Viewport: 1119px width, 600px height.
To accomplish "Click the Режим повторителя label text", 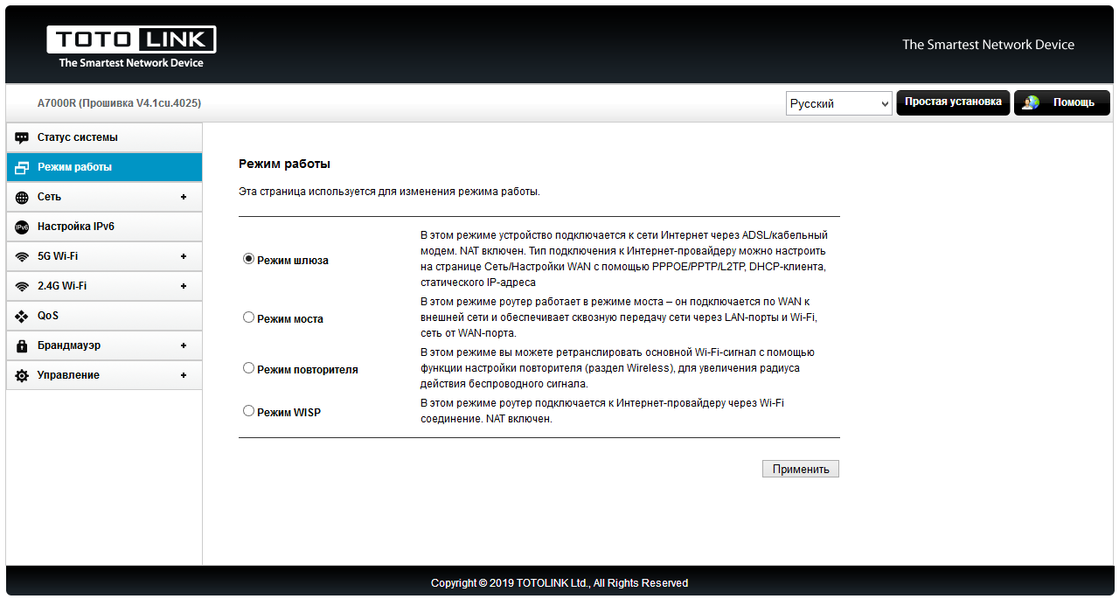I will click(x=308, y=370).
